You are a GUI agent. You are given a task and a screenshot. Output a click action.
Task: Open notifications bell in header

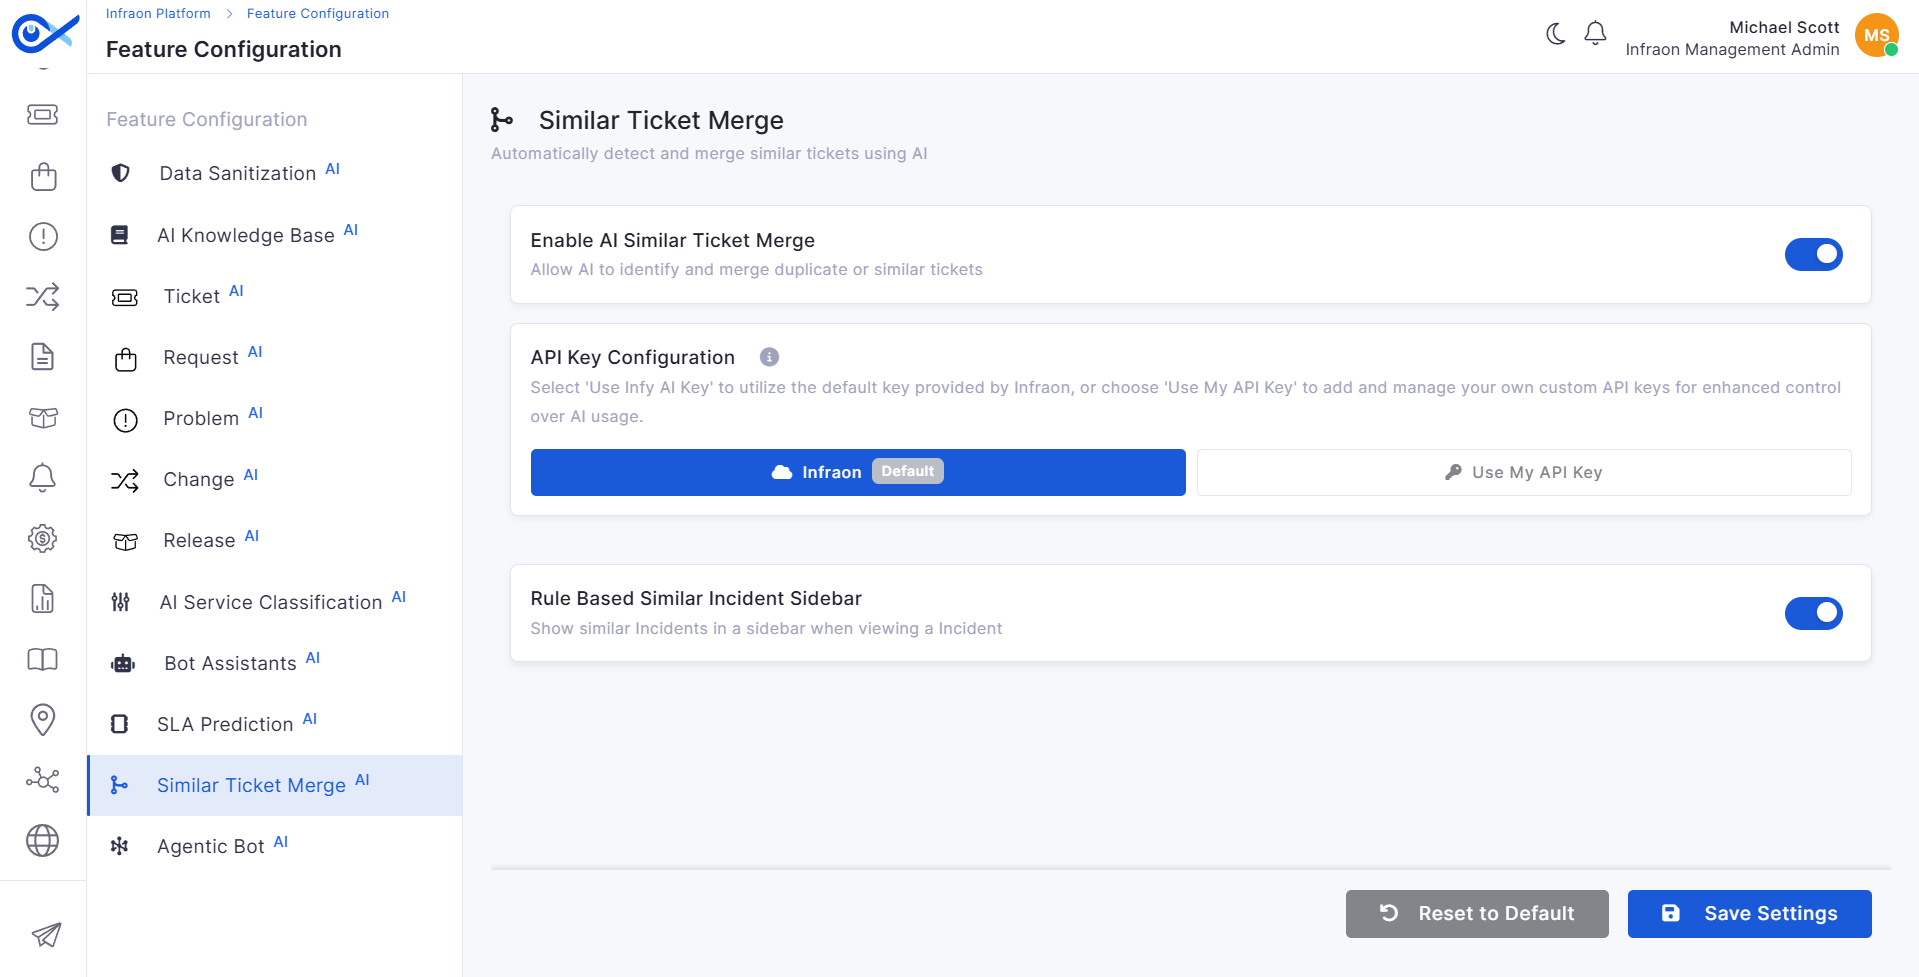(x=1595, y=34)
